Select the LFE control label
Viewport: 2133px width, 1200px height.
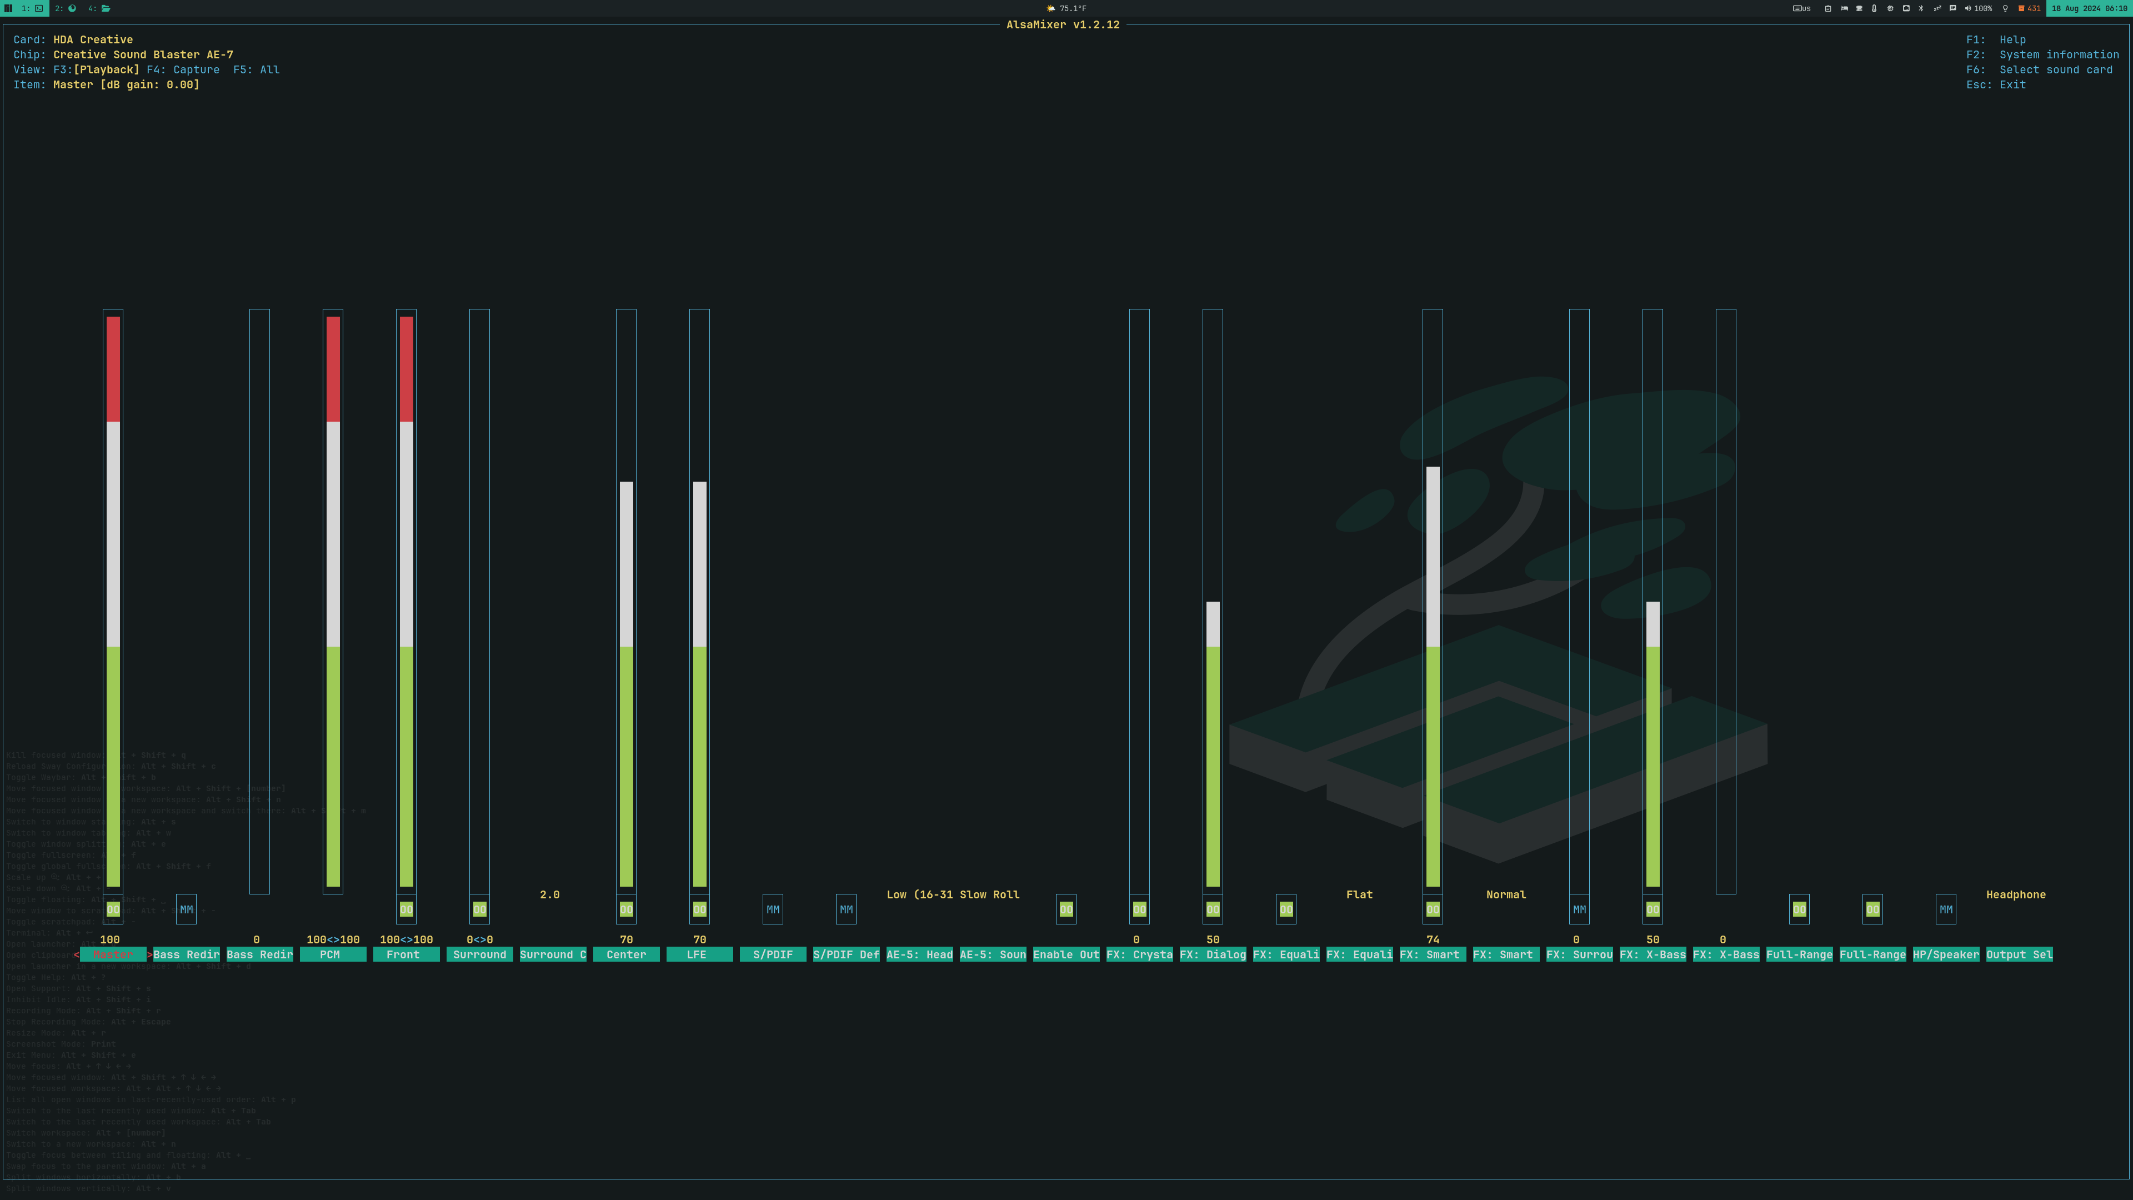[698, 955]
